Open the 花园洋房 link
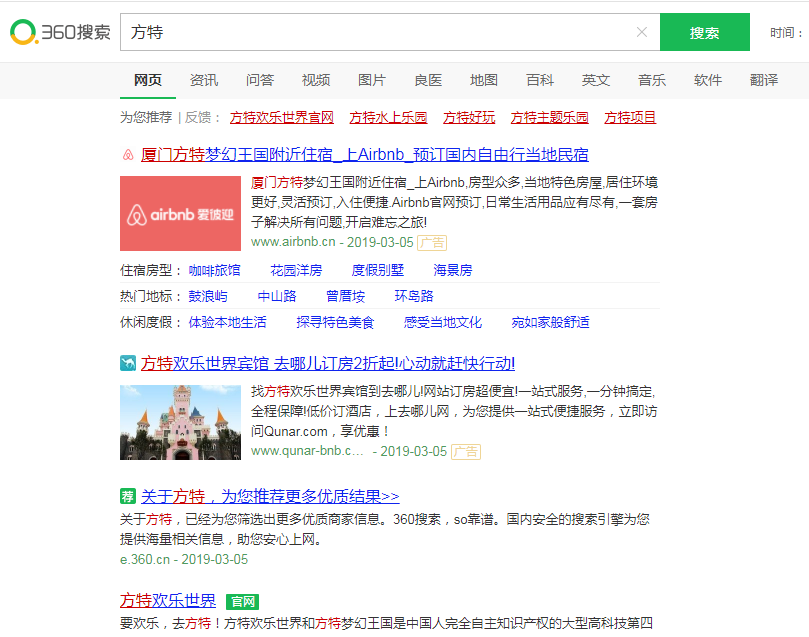Viewport: 809px width, 637px height. [296, 270]
